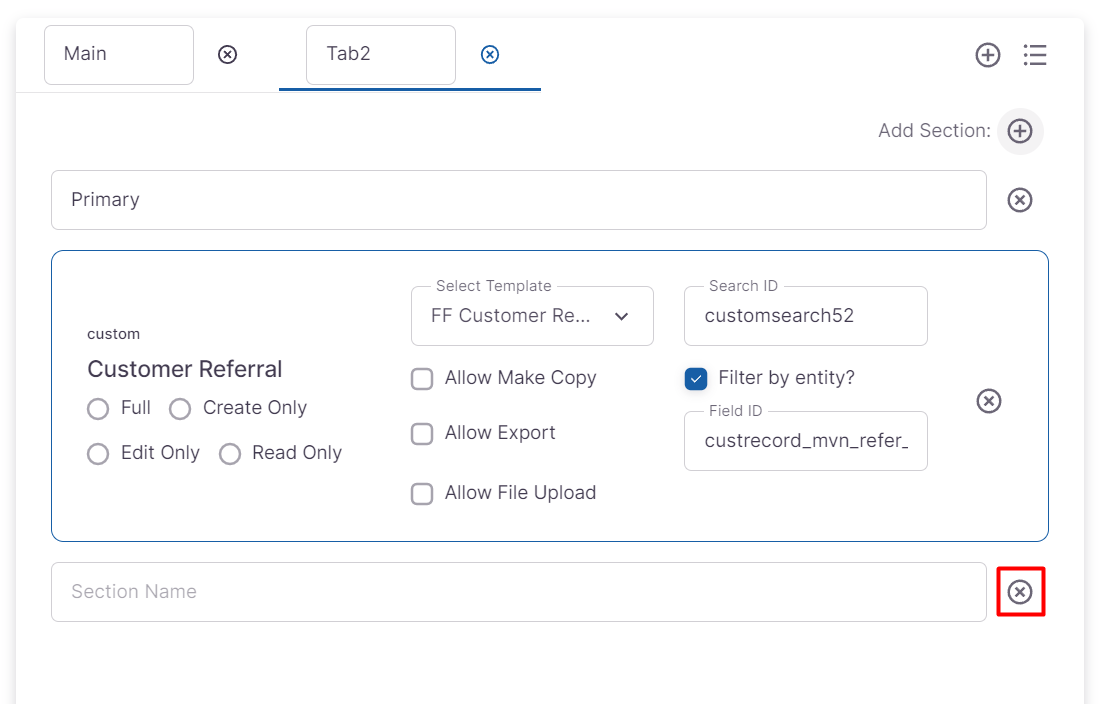Click the Search ID input field
Viewport: 1102px width, 704px height.
tap(805, 316)
